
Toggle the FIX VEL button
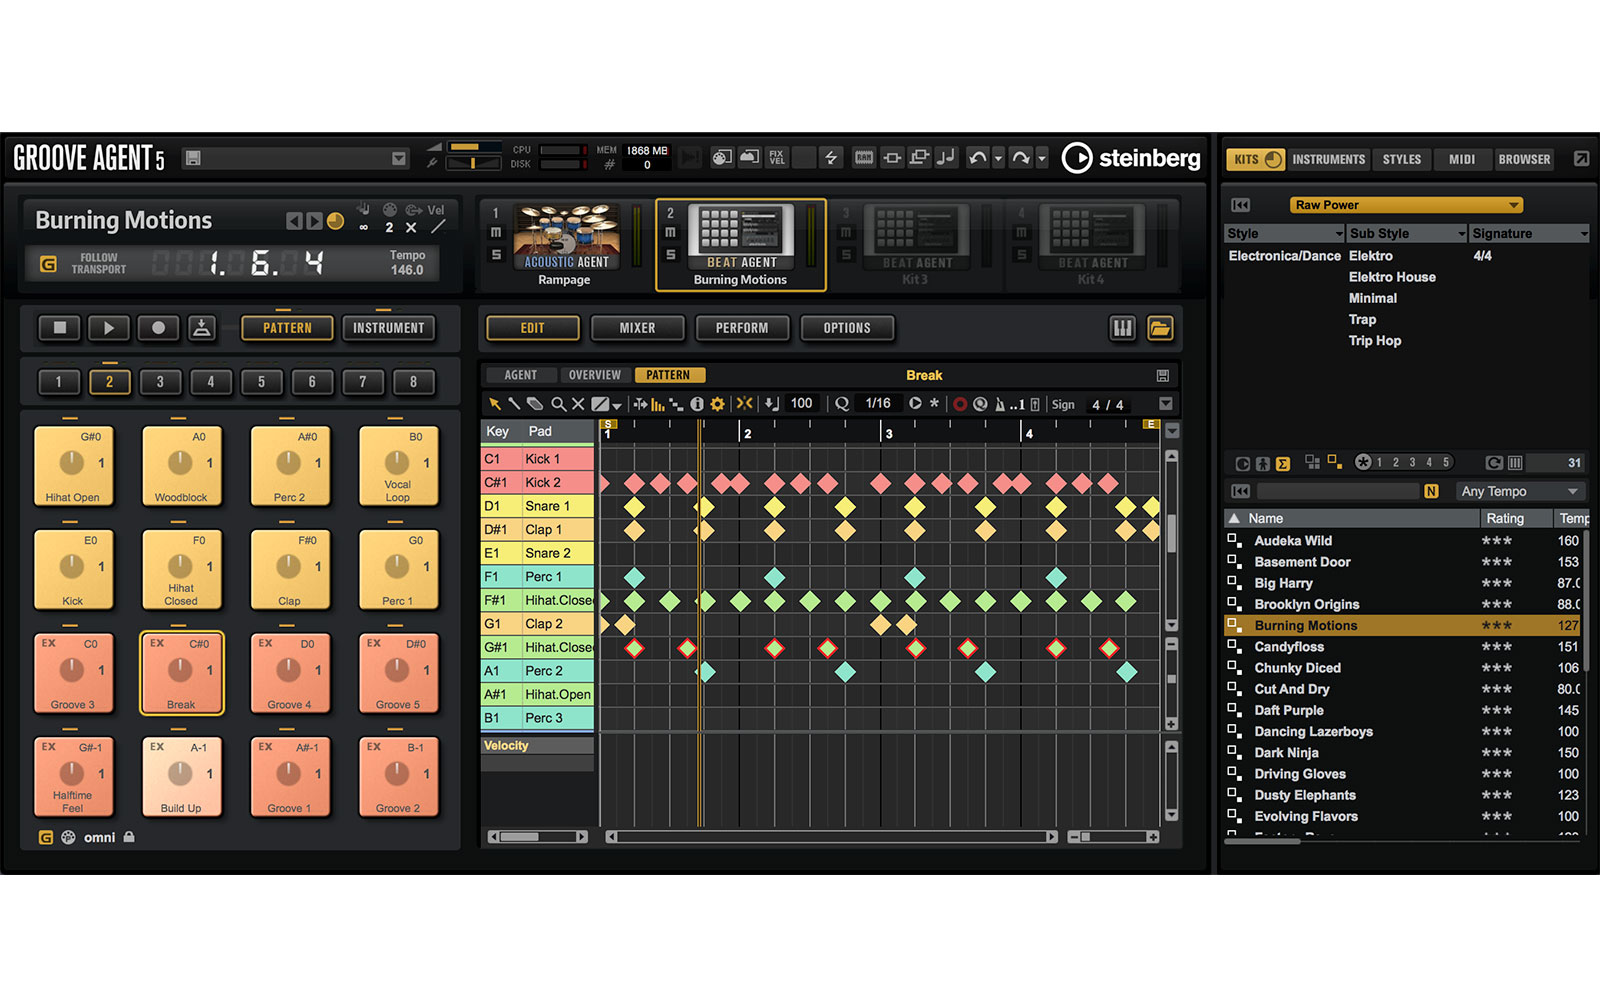point(777,158)
